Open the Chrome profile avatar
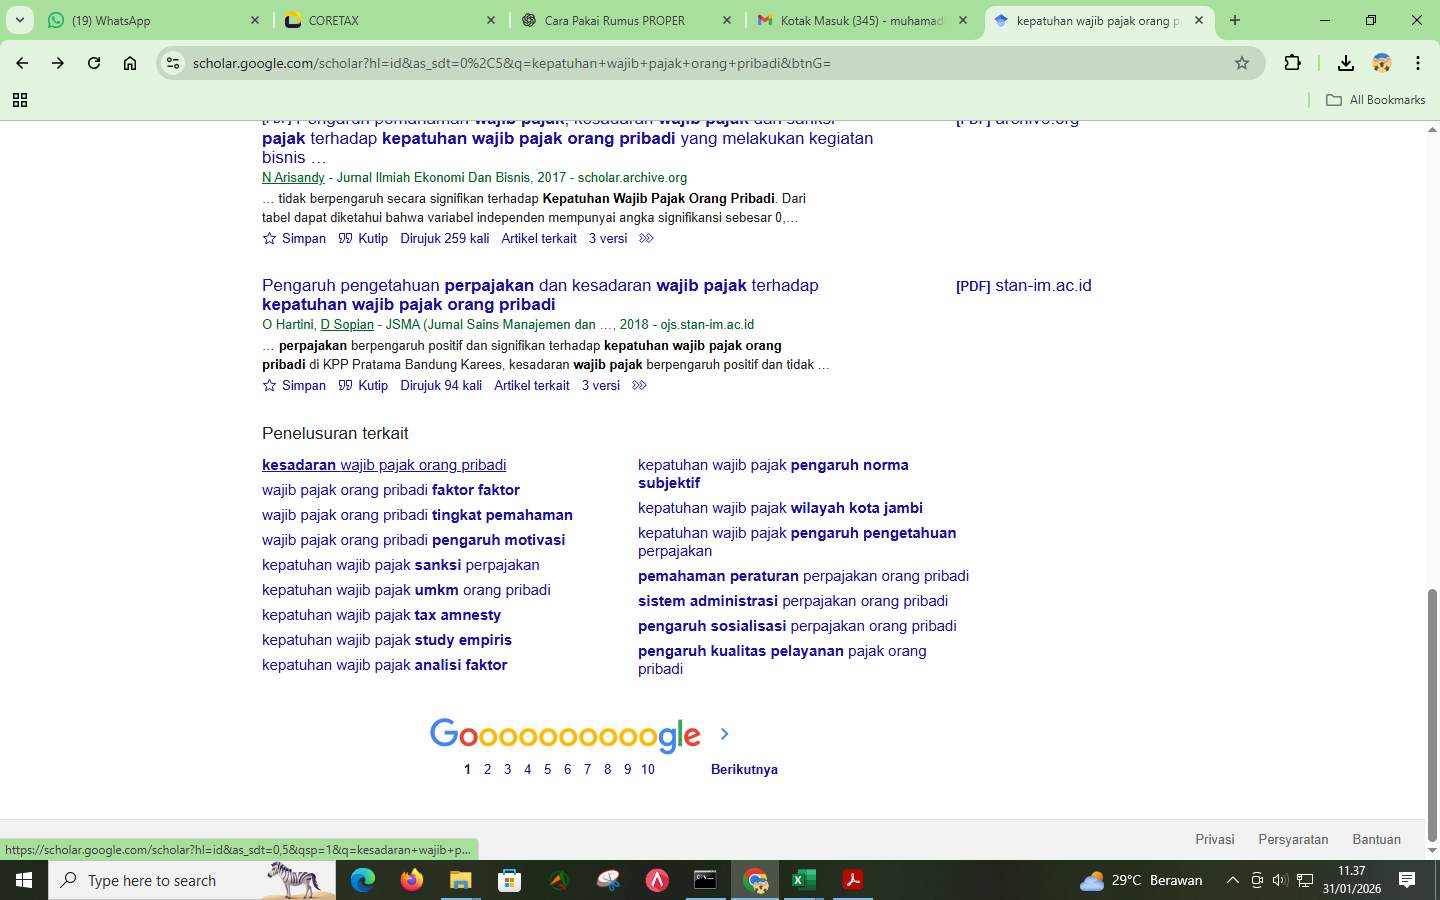 [1382, 63]
